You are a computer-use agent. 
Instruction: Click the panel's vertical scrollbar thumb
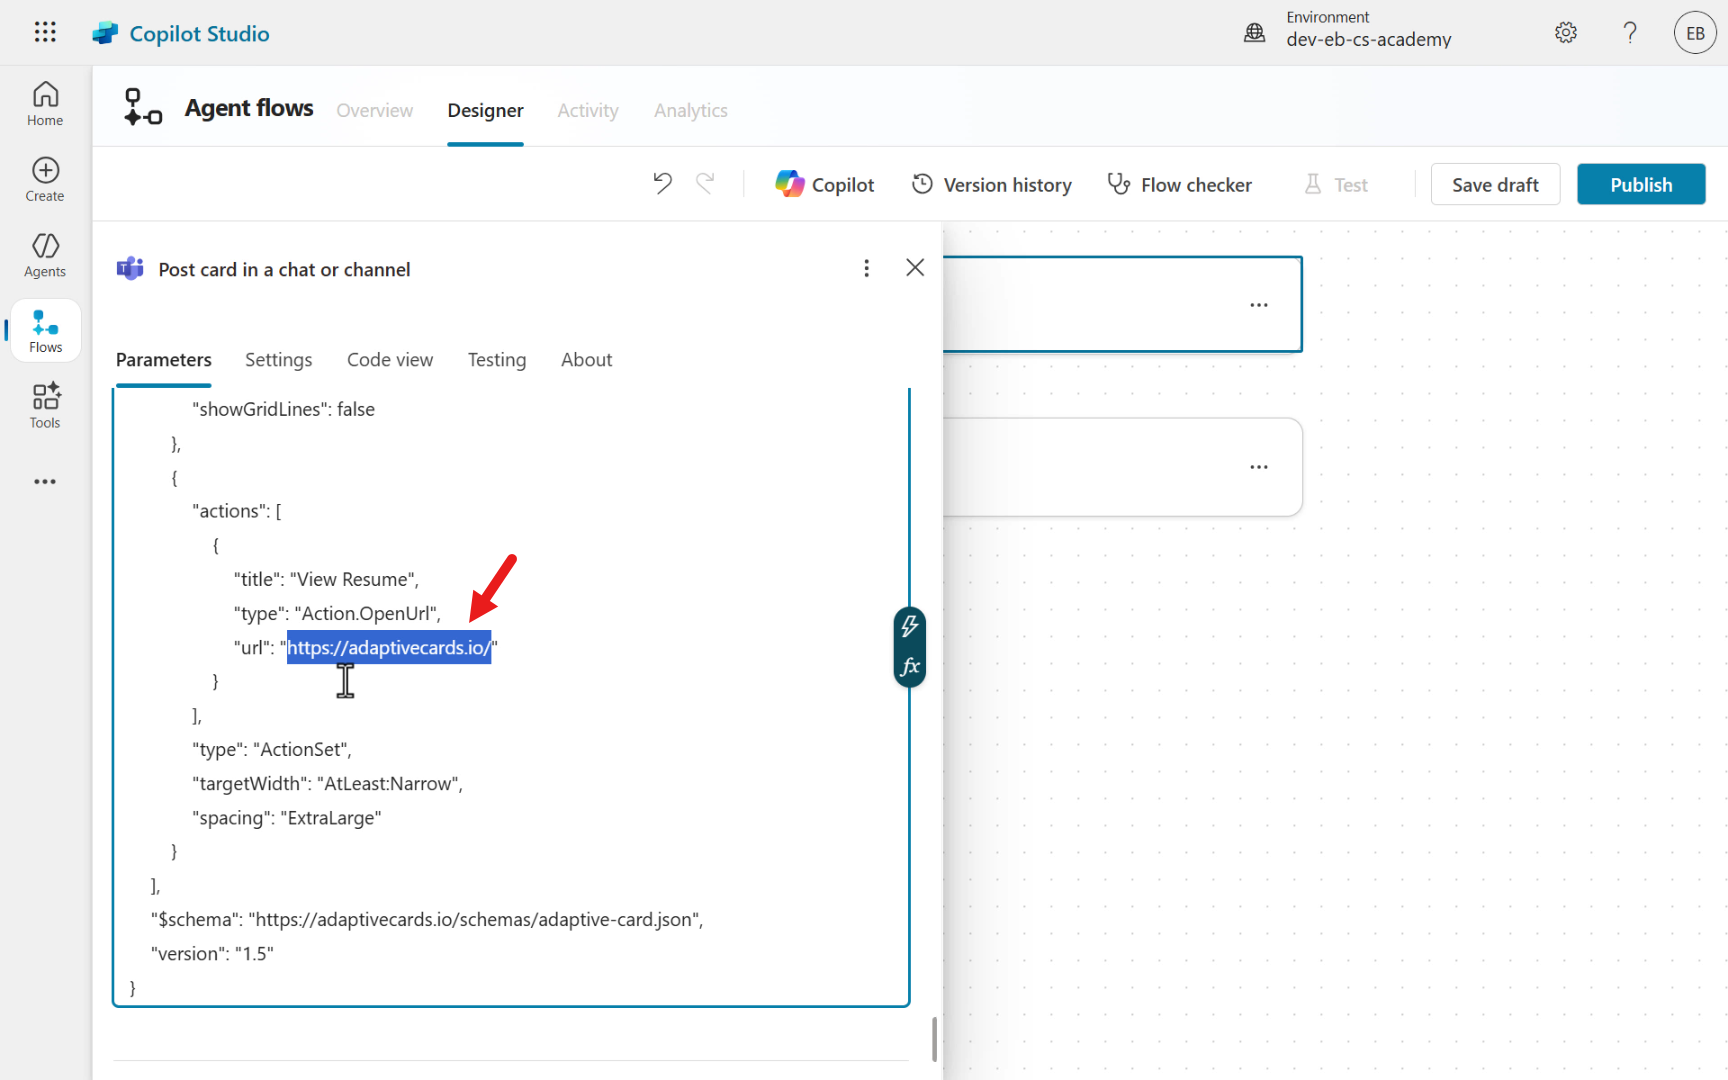tap(934, 1040)
